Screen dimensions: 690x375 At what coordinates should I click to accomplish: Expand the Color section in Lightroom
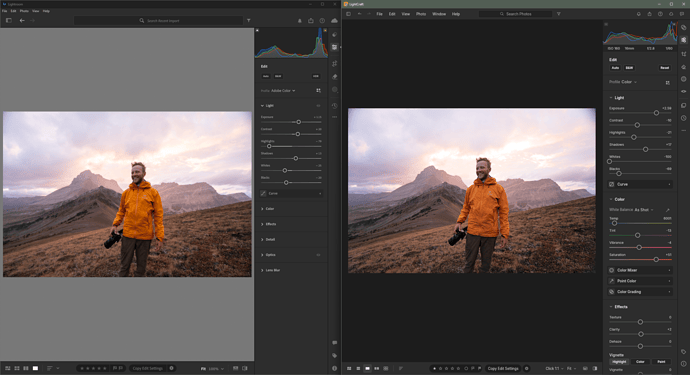pos(262,209)
